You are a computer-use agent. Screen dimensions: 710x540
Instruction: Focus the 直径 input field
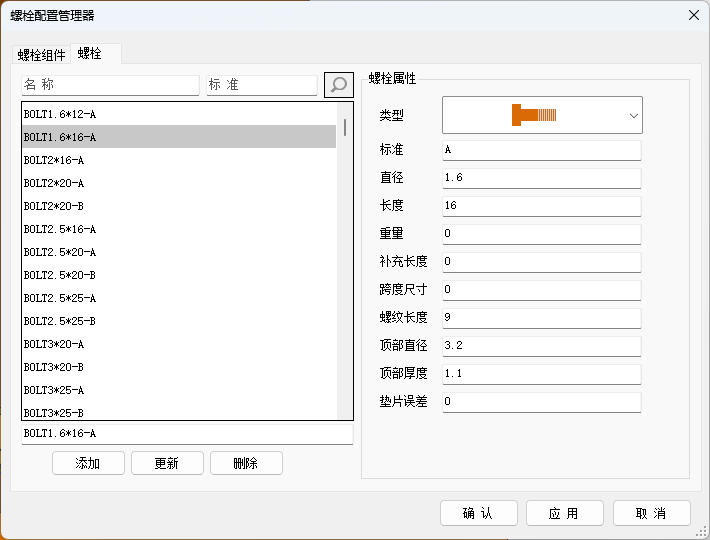(x=542, y=178)
